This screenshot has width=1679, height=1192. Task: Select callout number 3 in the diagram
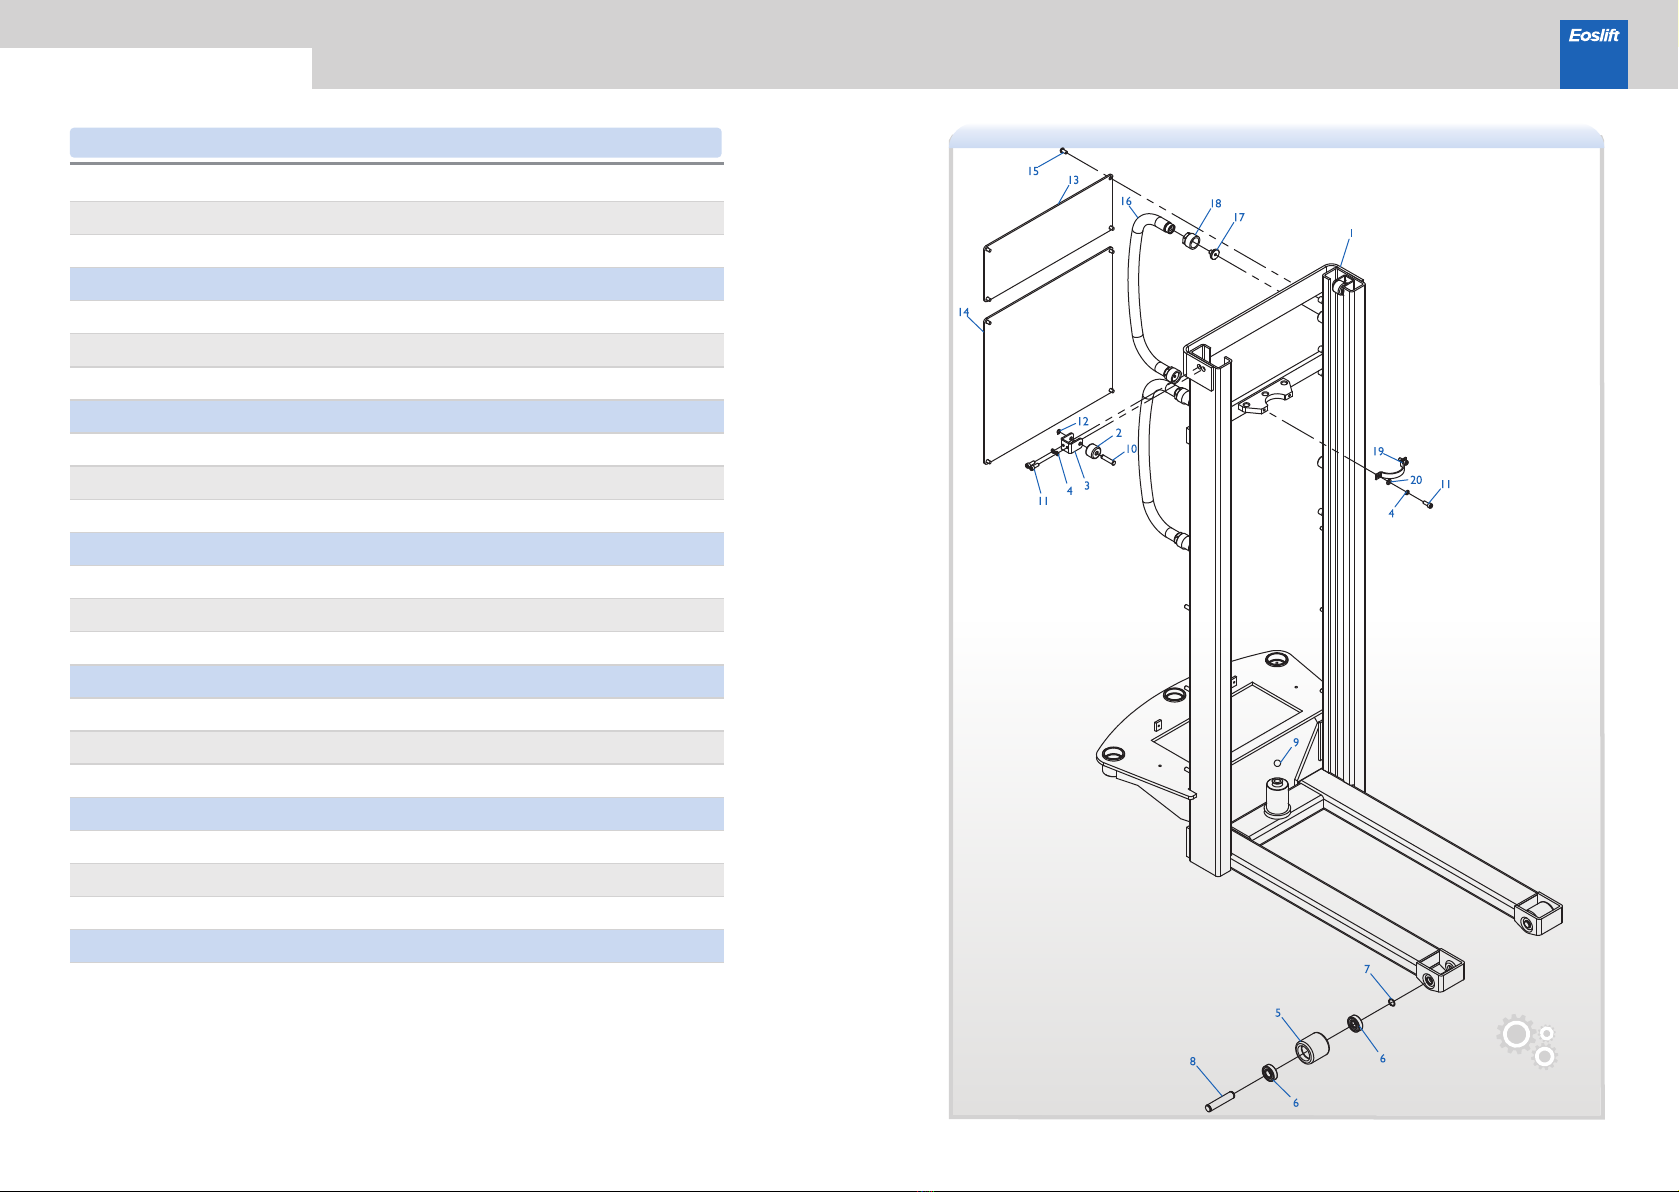point(1087,486)
